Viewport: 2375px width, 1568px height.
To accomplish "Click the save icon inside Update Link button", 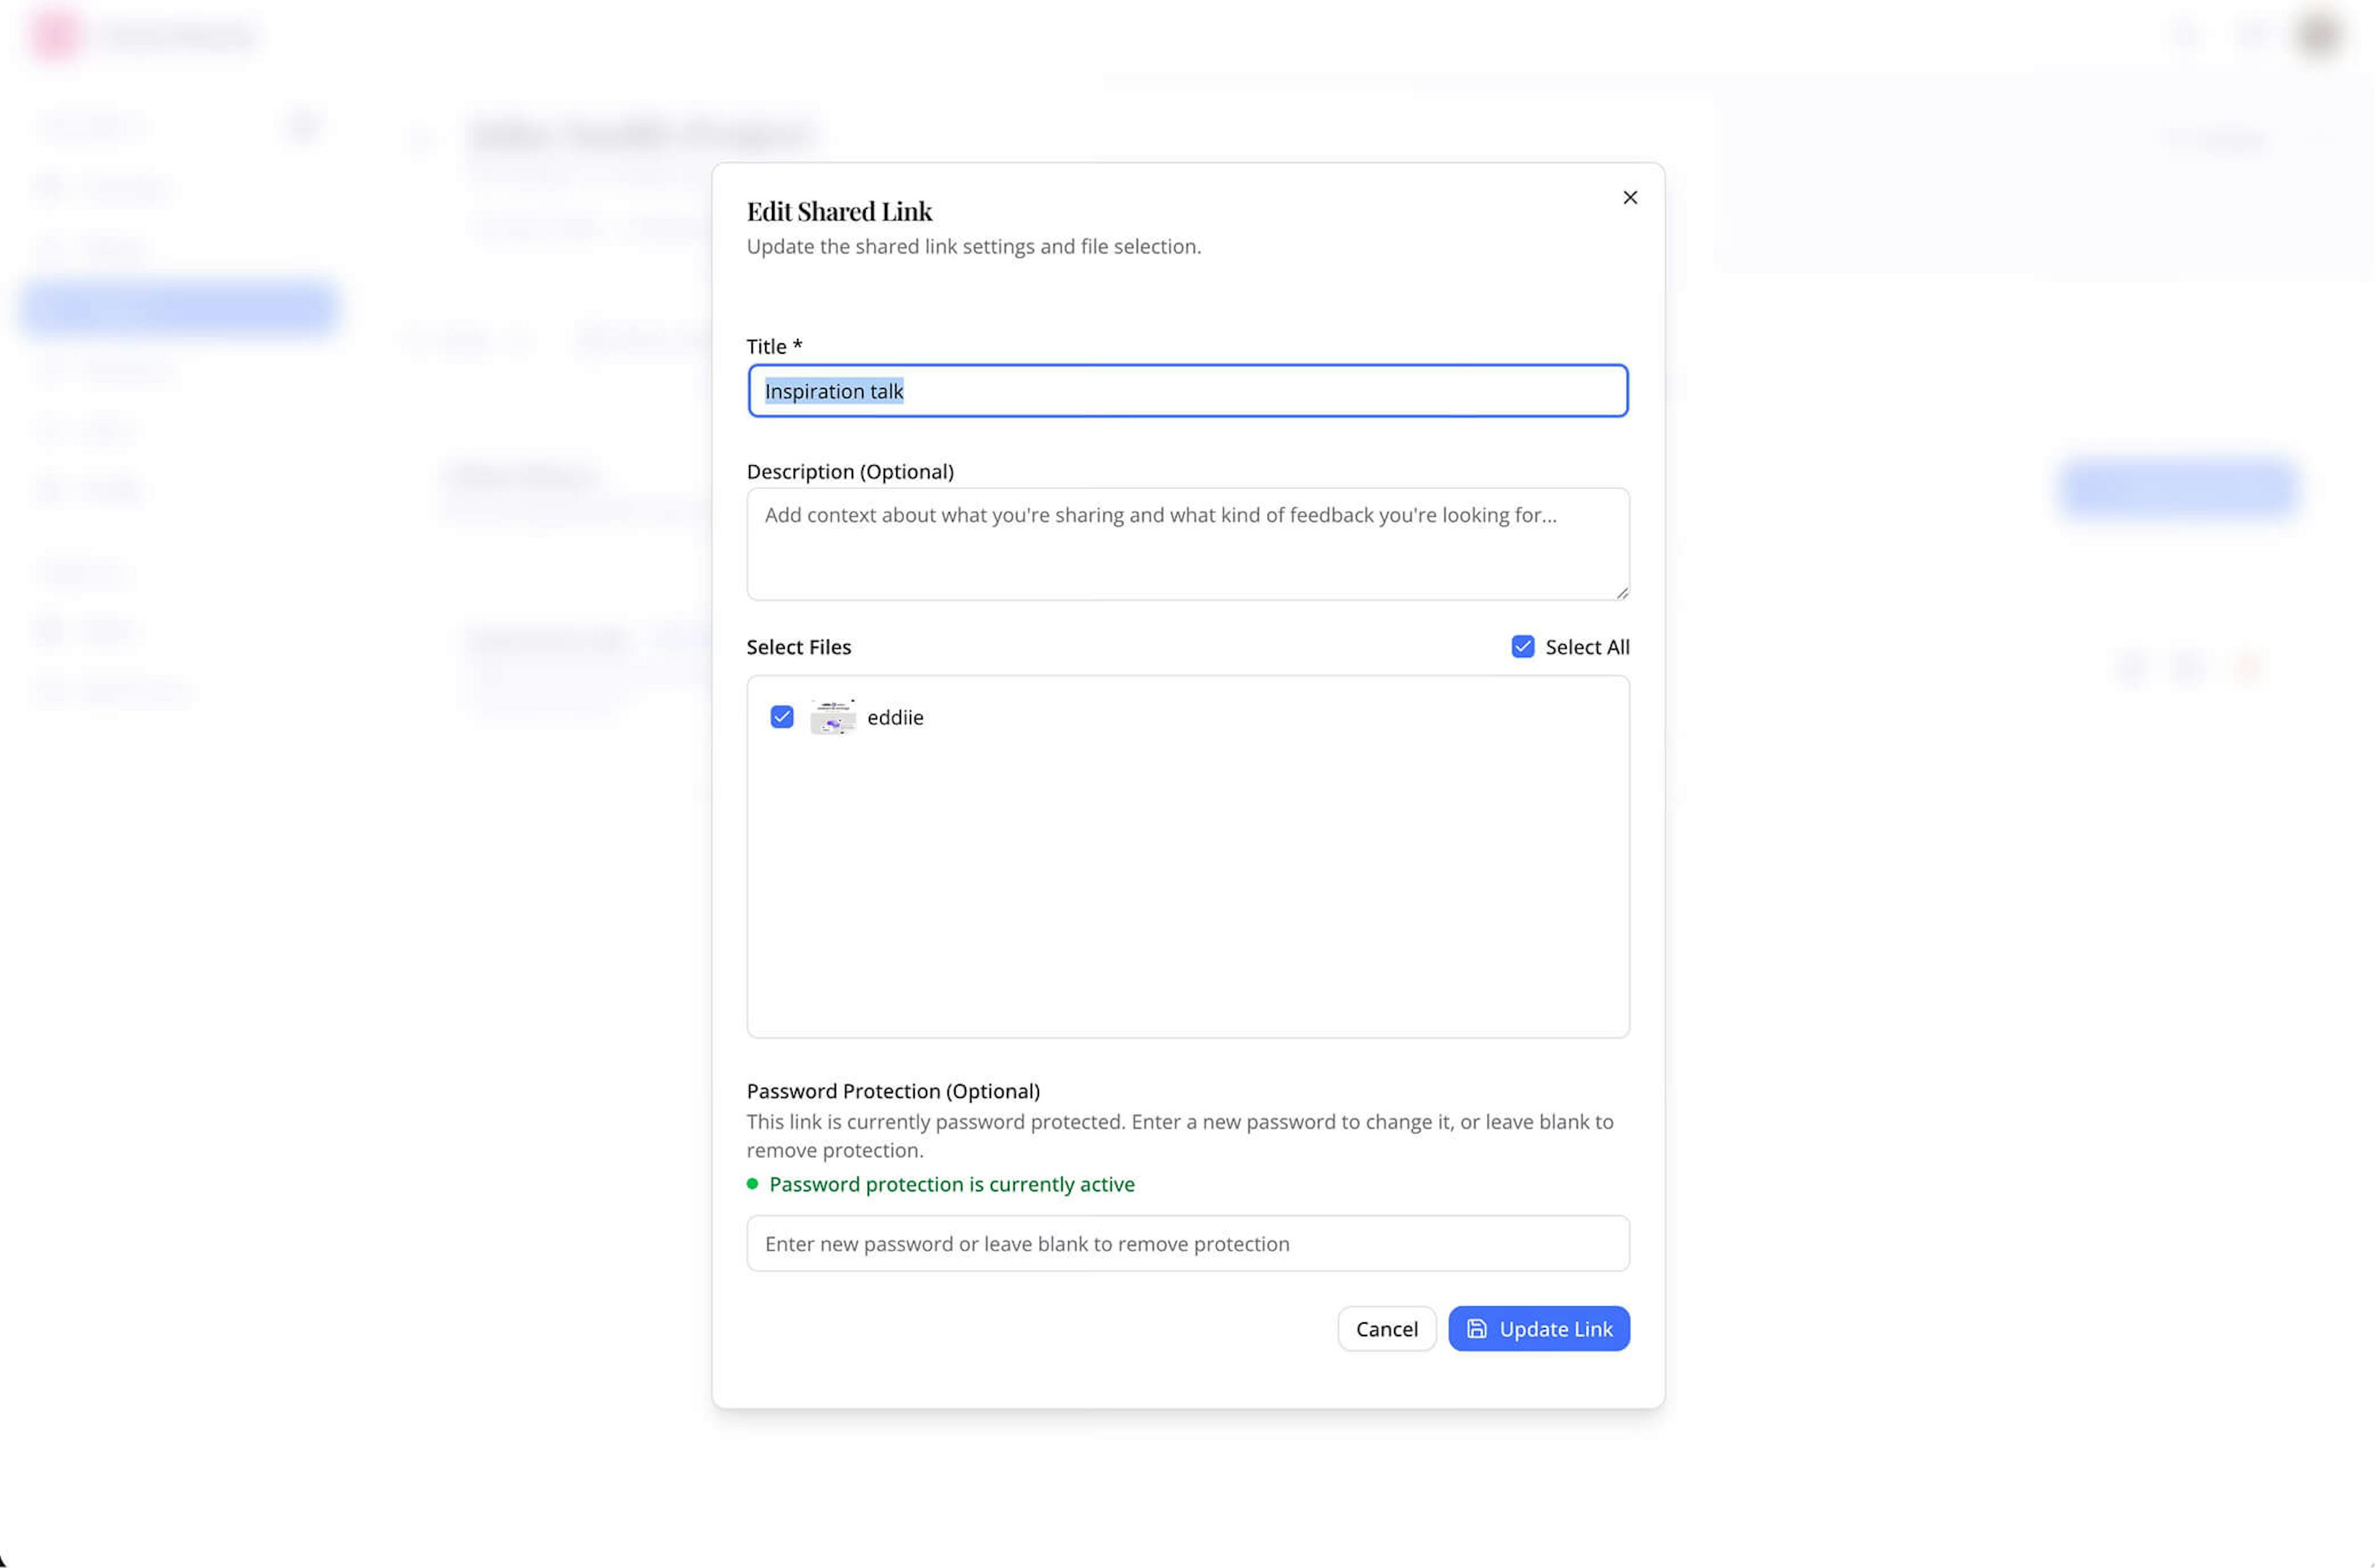I will pyautogui.click(x=1477, y=1328).
